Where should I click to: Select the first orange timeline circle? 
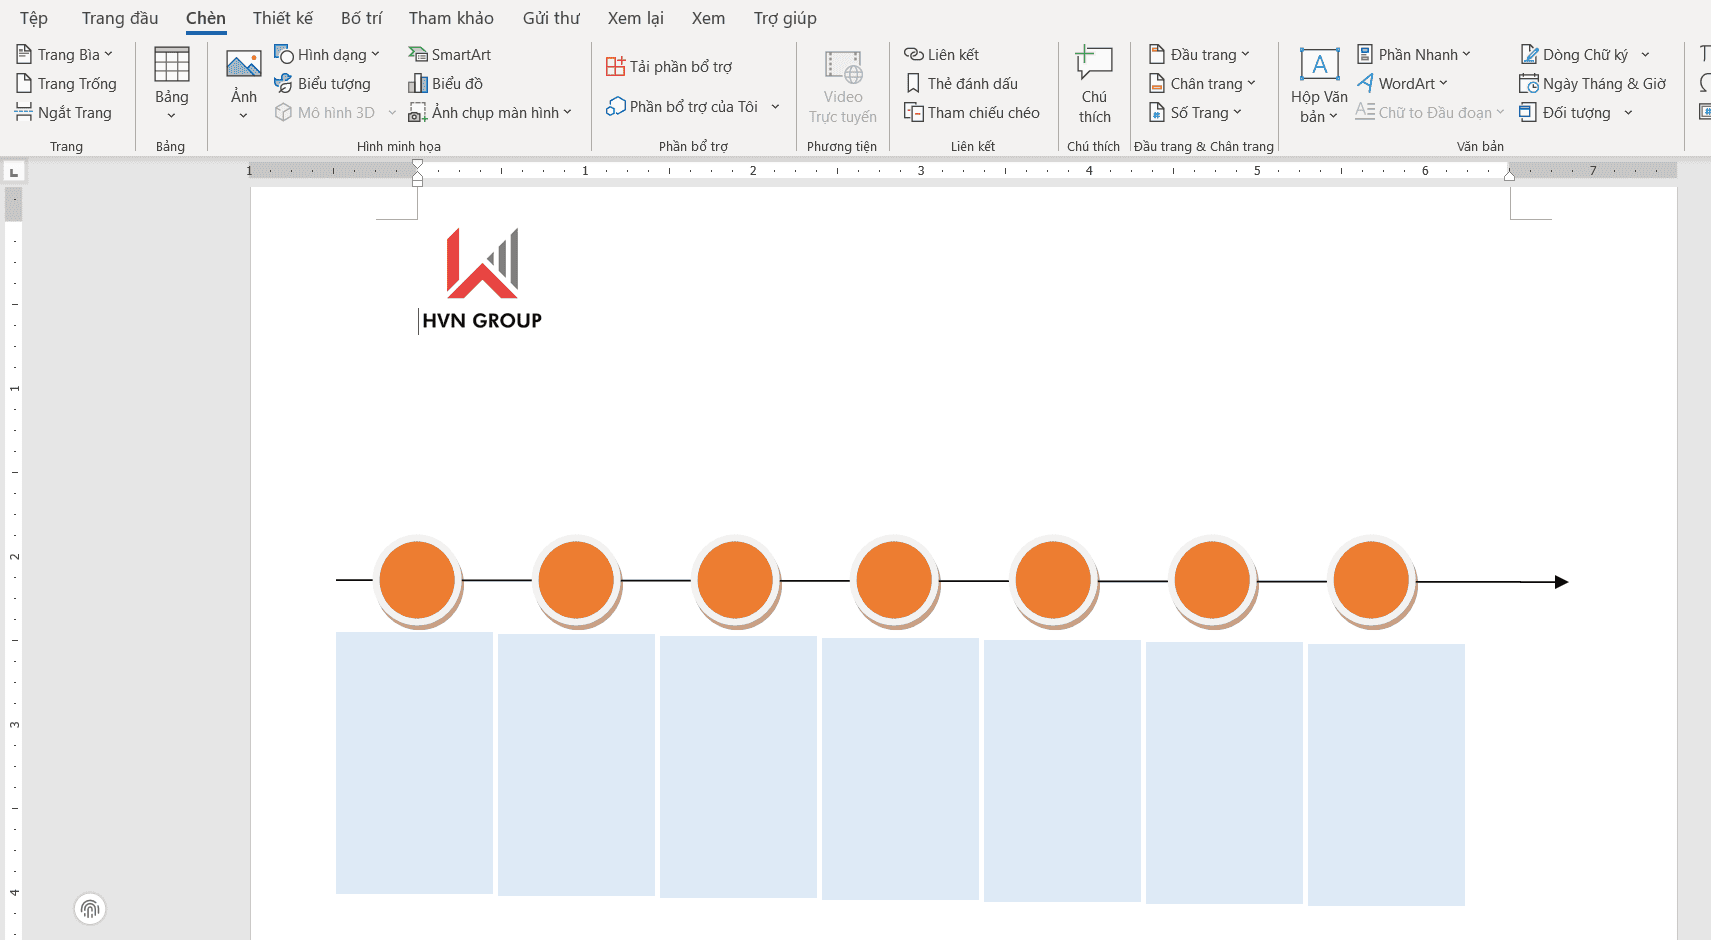pyautogui.click(x=417, y=580)
